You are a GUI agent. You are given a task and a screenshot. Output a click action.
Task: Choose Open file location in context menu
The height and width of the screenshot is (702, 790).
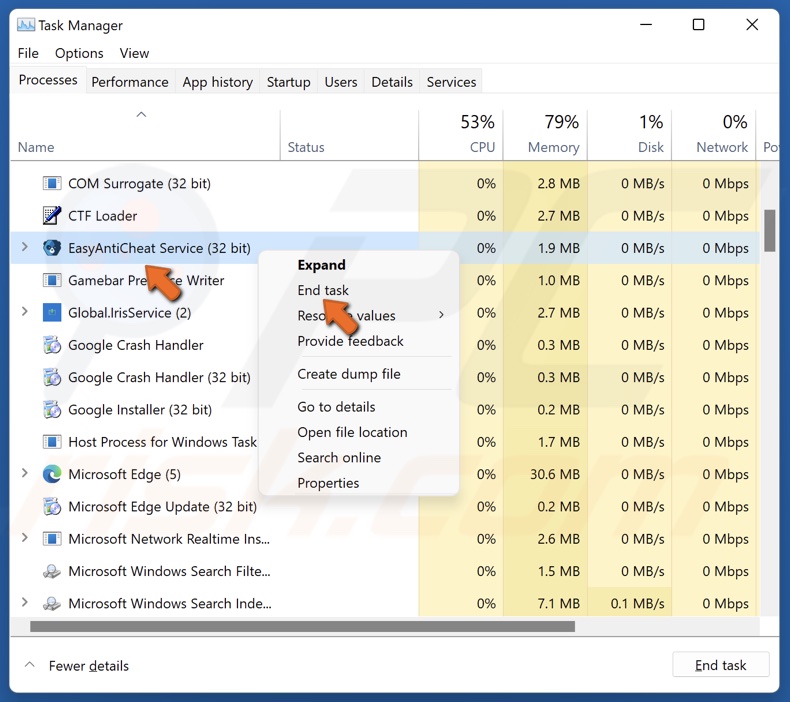tap(352, 432)
